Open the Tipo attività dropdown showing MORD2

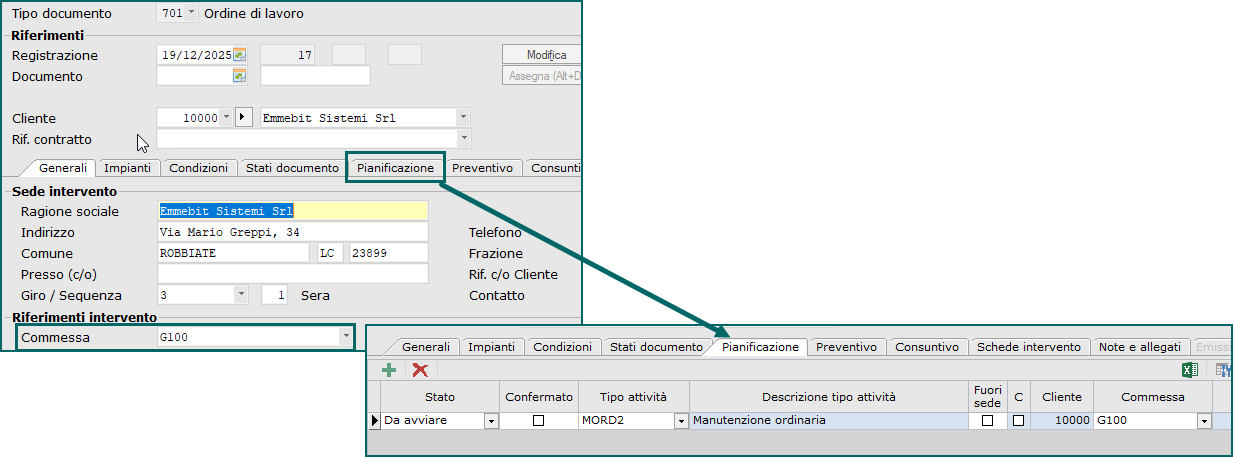tap(681, 422)
